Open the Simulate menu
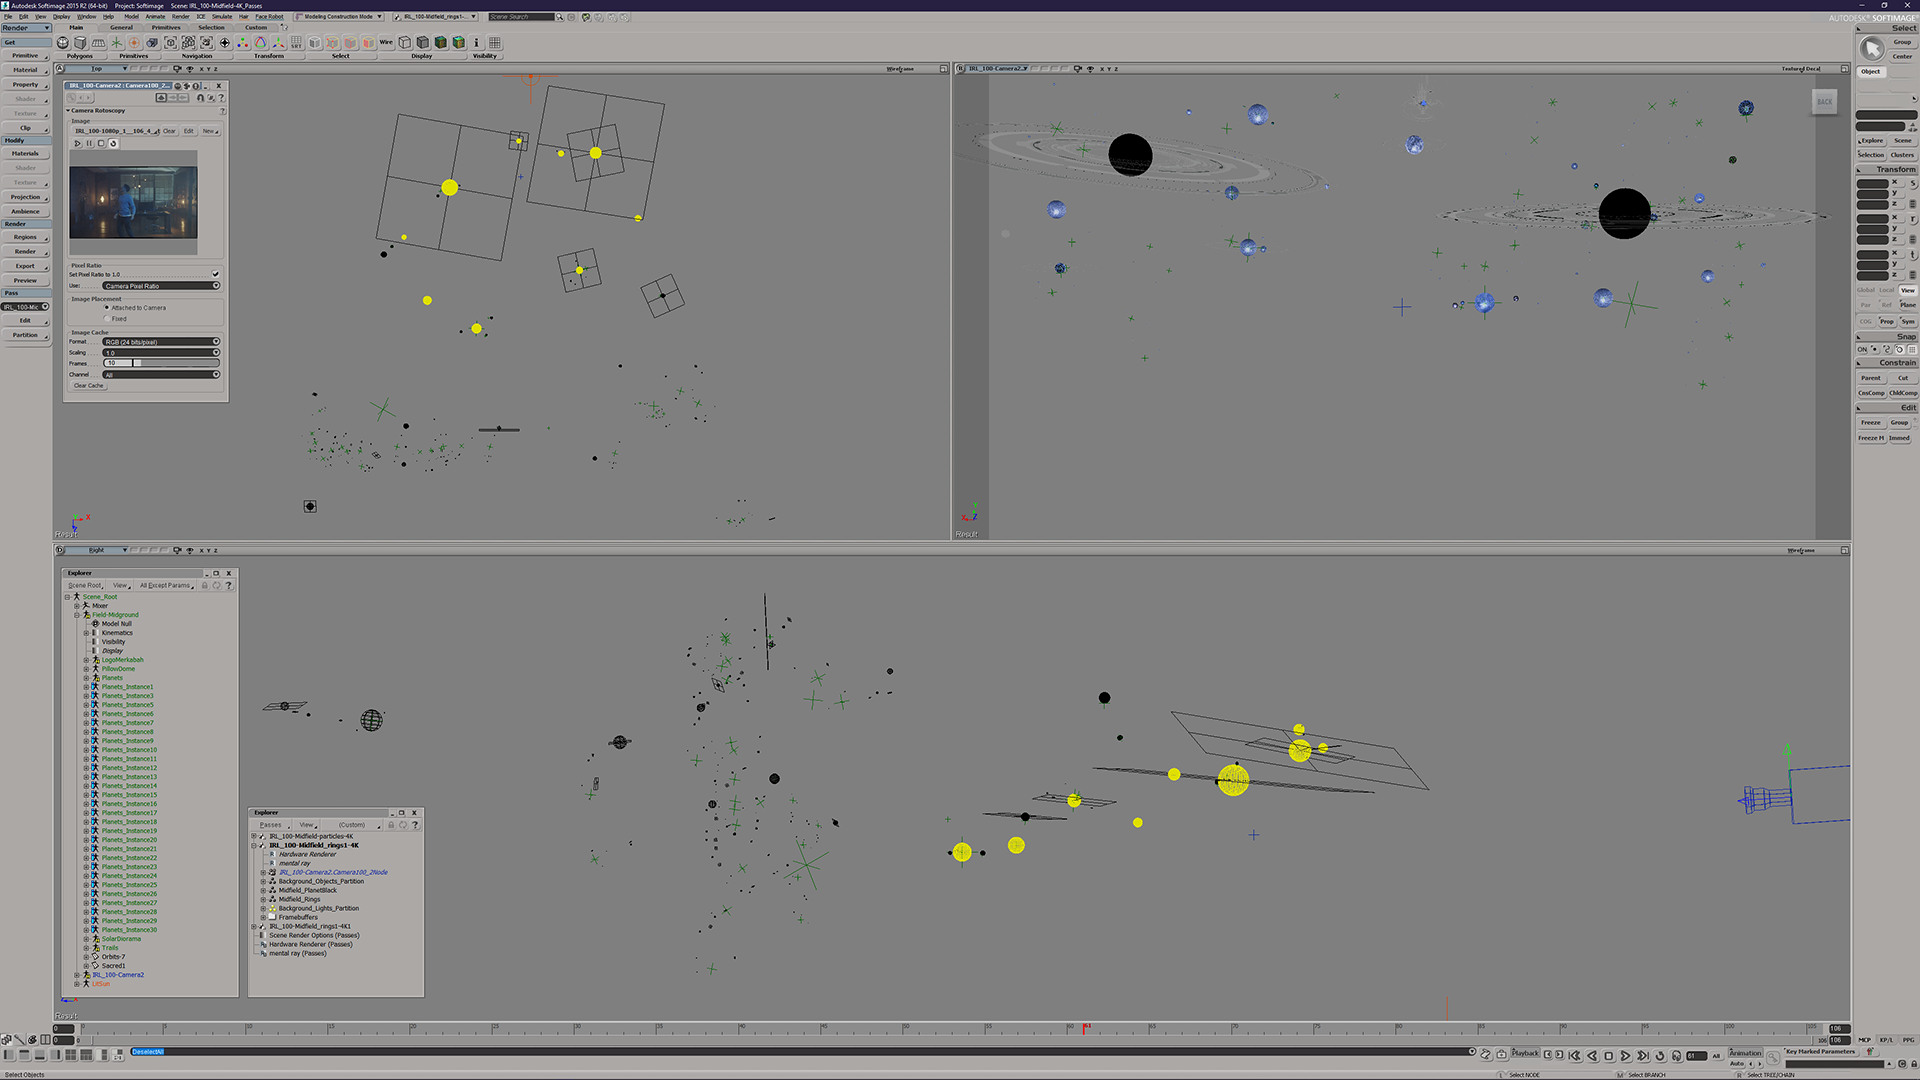 pyautogui.click(x=221, y=17)
